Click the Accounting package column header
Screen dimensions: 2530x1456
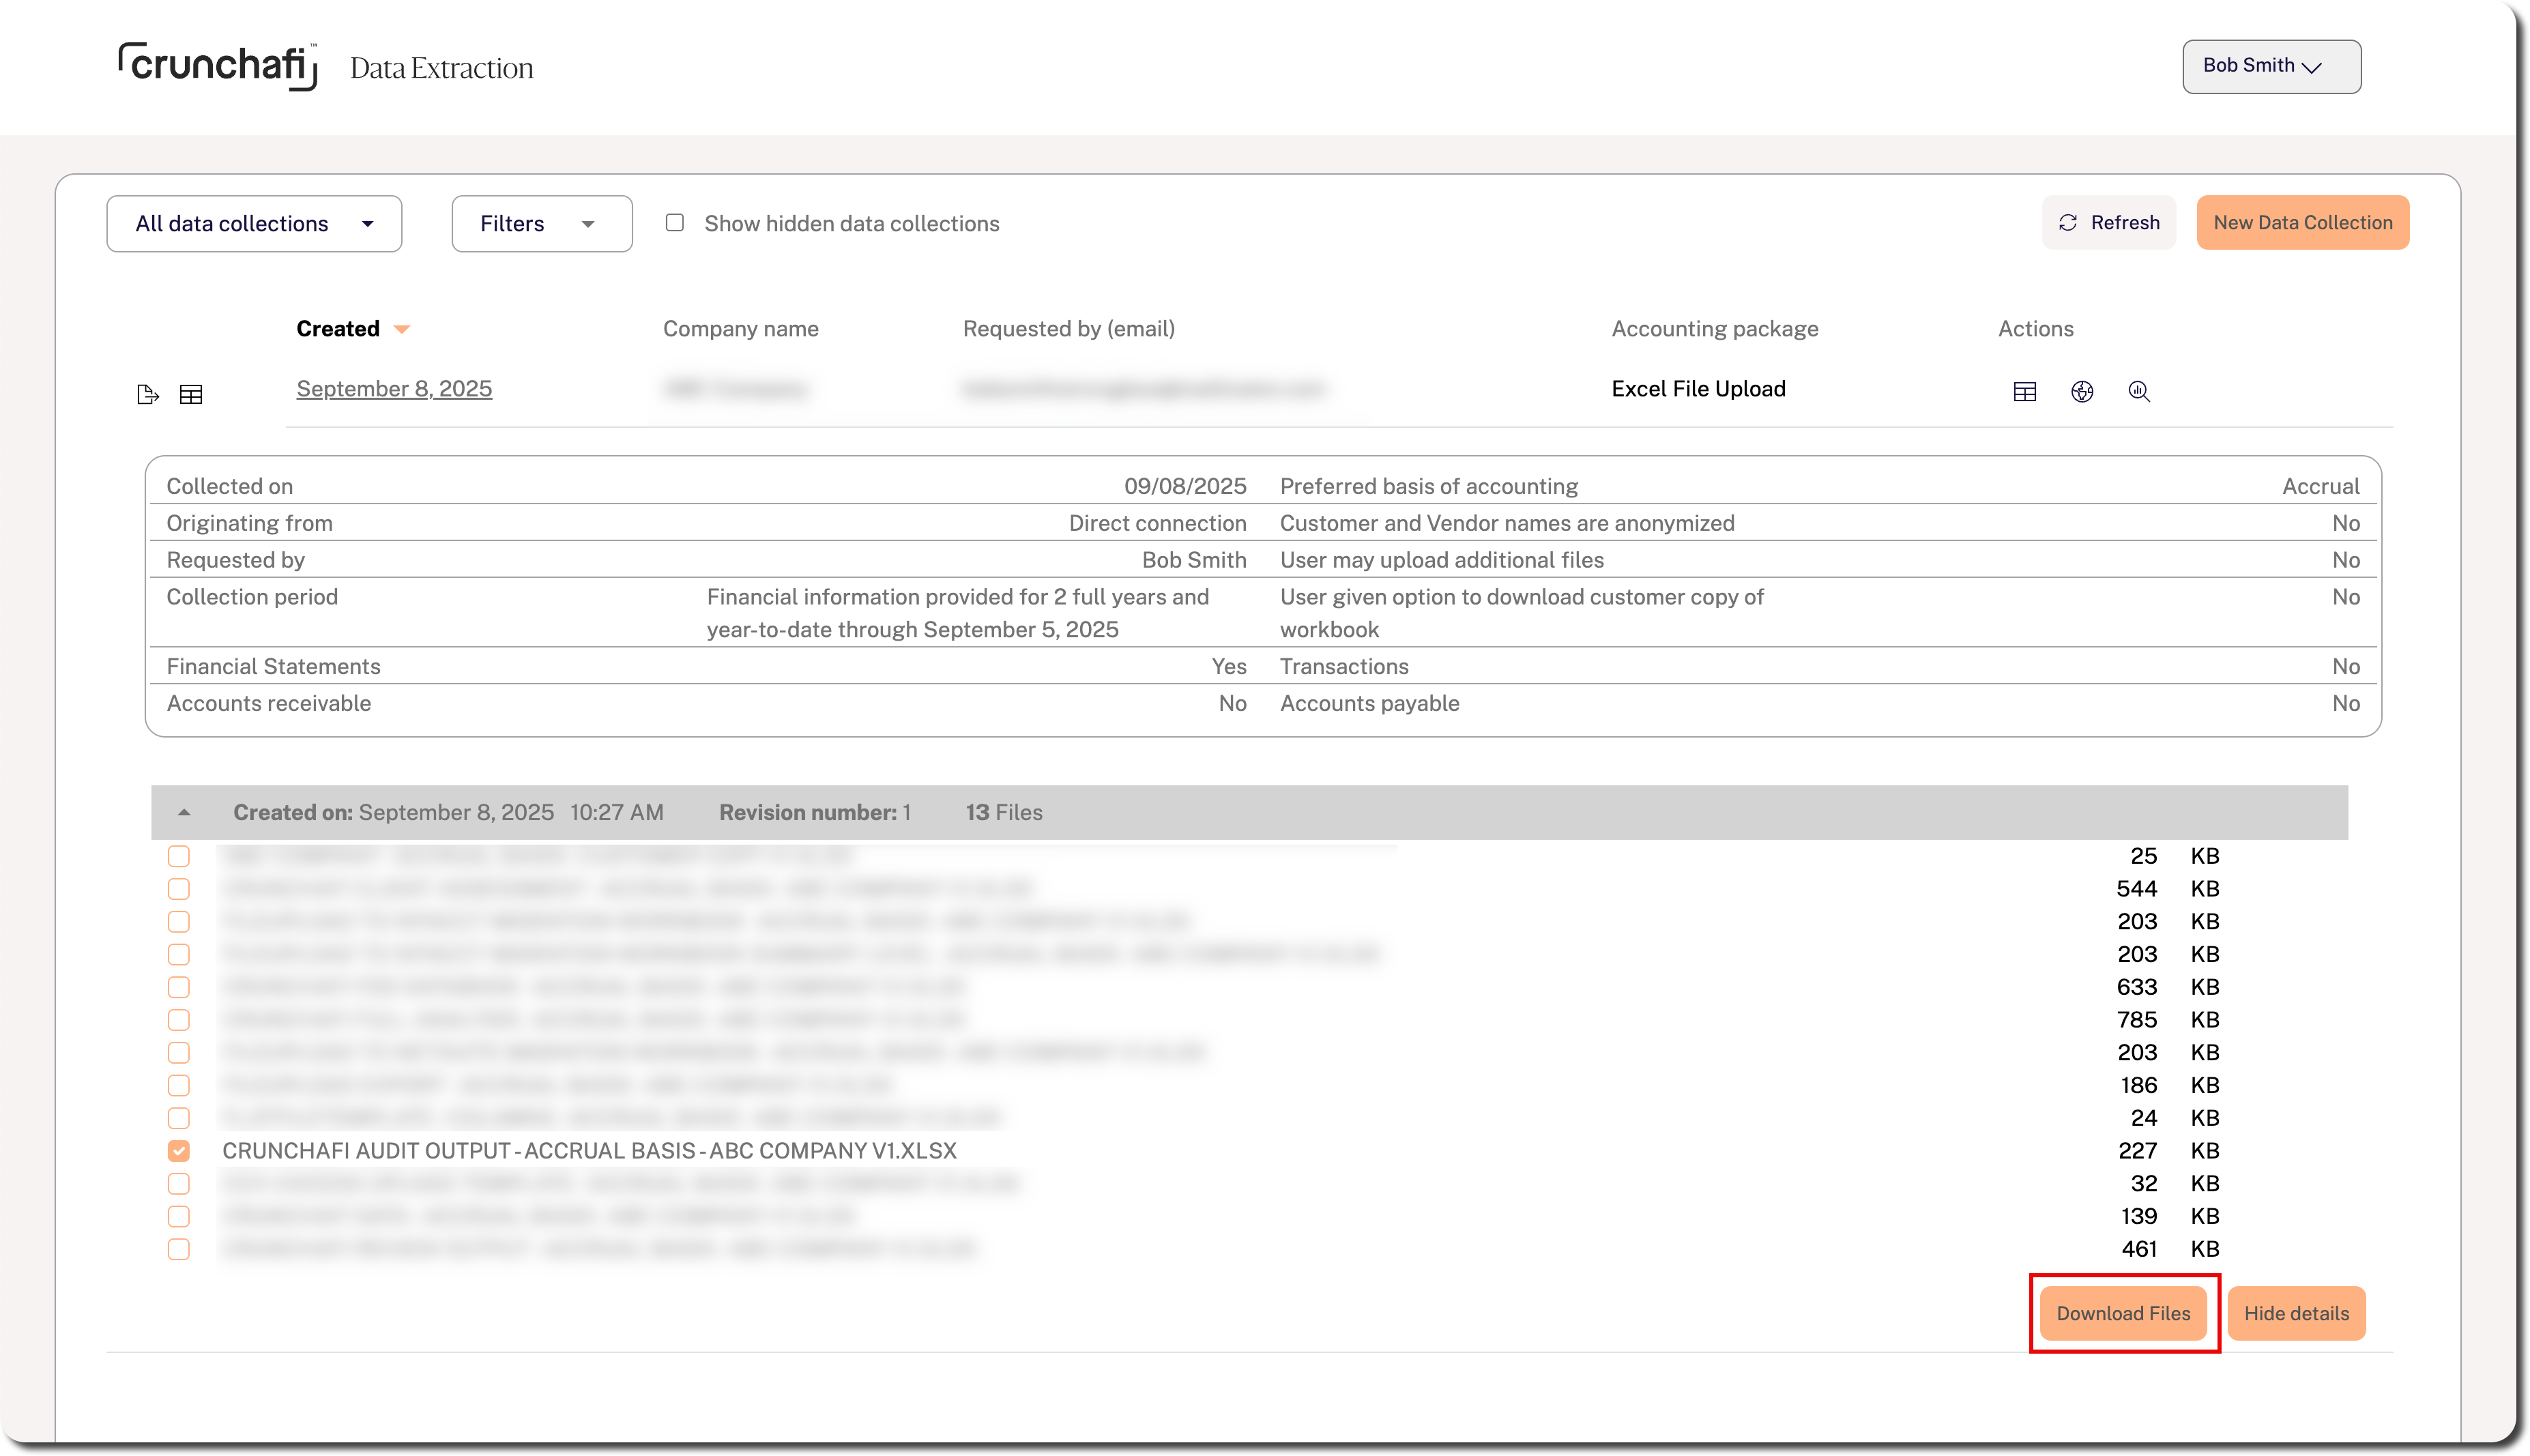pos(1715,329)
